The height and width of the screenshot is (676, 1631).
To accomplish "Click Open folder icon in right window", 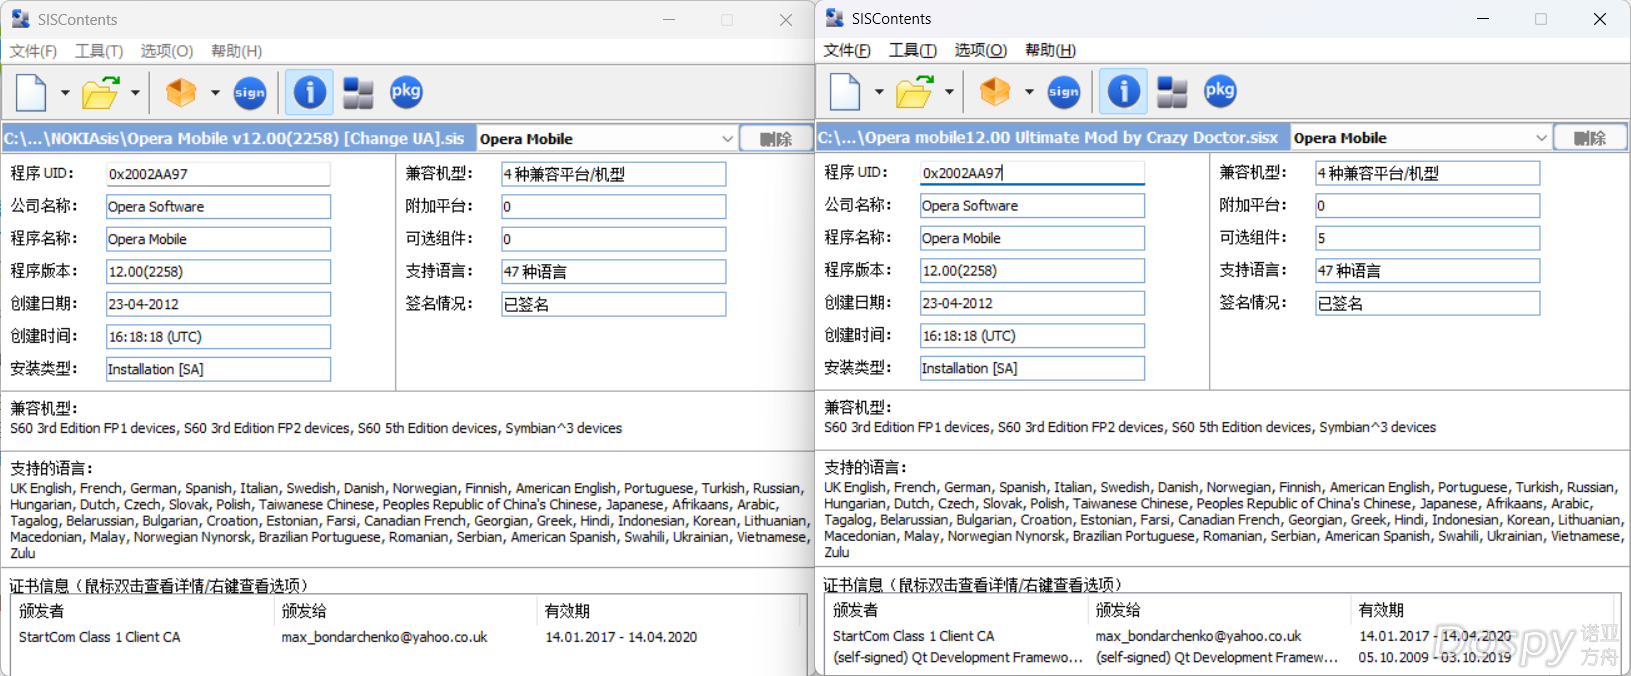I will 914,92.
